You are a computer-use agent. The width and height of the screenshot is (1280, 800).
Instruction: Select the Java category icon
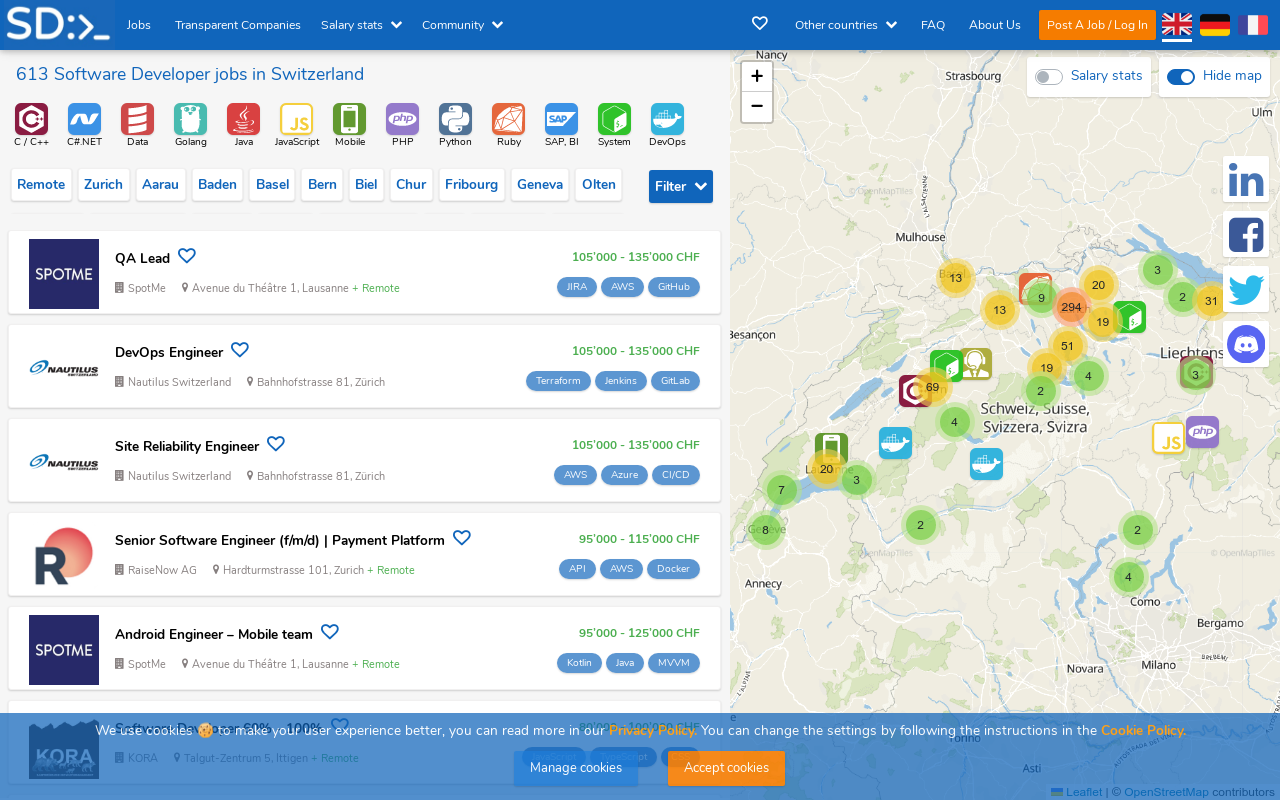coord(244,119)
